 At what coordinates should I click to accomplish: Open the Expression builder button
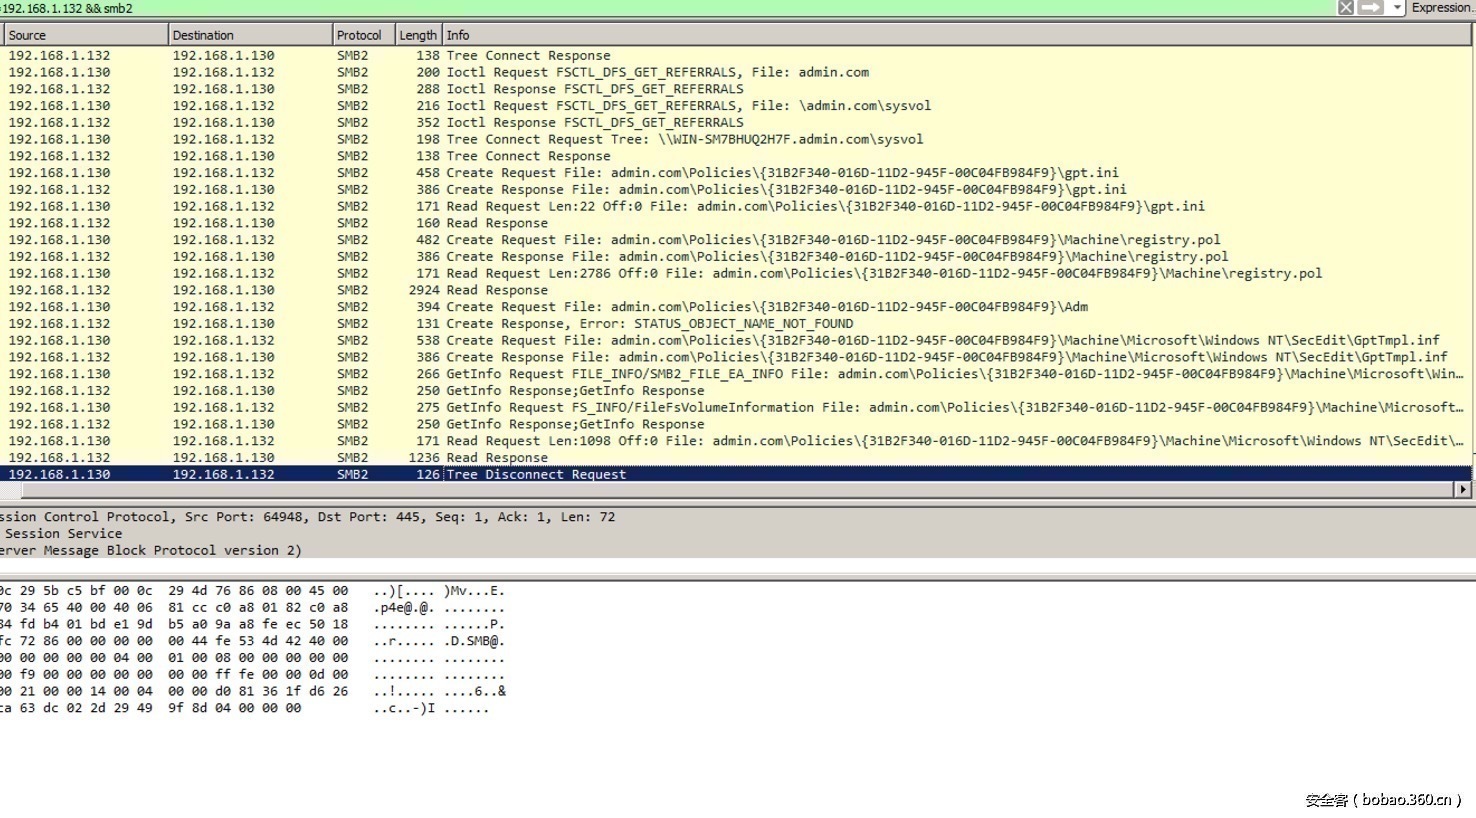[x=1441, y=8]
